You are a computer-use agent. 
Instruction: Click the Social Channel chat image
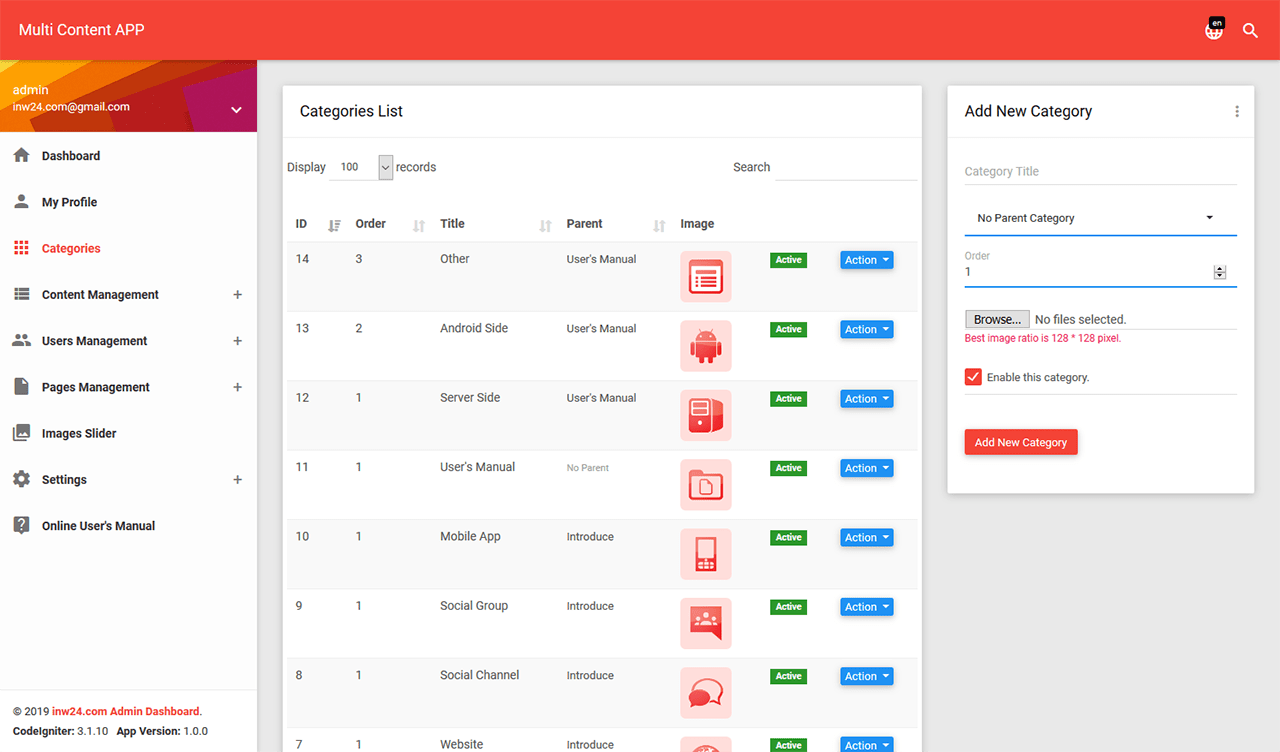tap(706, 693)
